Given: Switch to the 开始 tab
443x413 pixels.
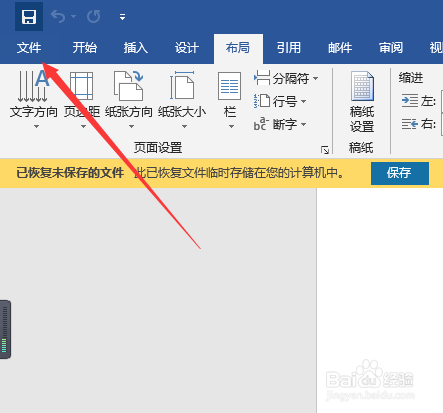Looking at the screenshot, I should tap(85, 48).
